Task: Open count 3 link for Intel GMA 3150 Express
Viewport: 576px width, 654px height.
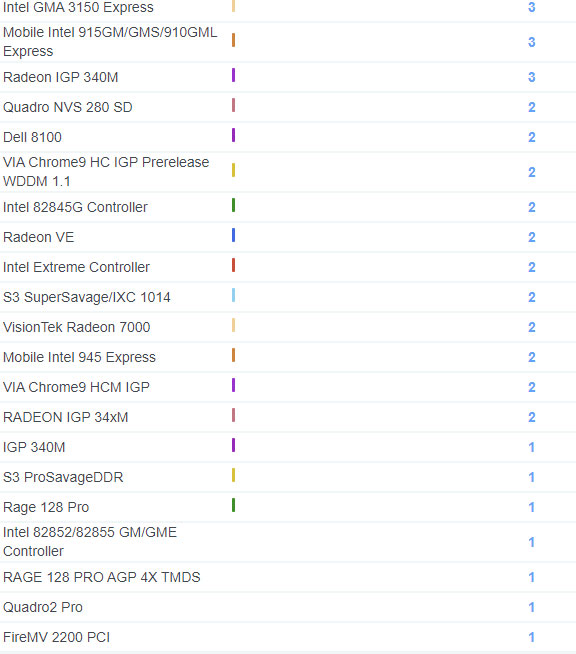Action: pos(531,7)
